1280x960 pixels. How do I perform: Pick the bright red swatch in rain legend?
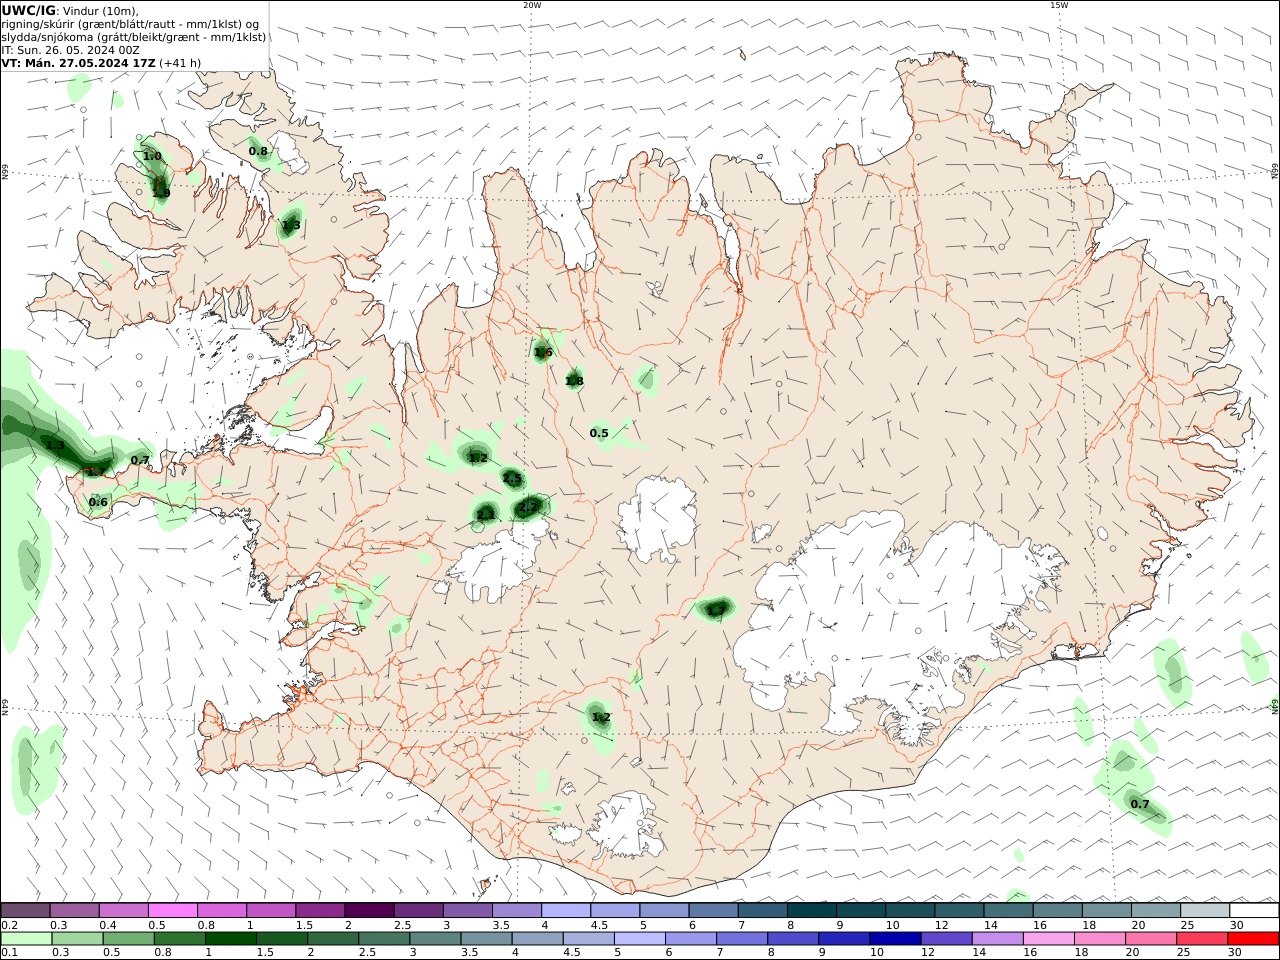tap(1253, 938)
